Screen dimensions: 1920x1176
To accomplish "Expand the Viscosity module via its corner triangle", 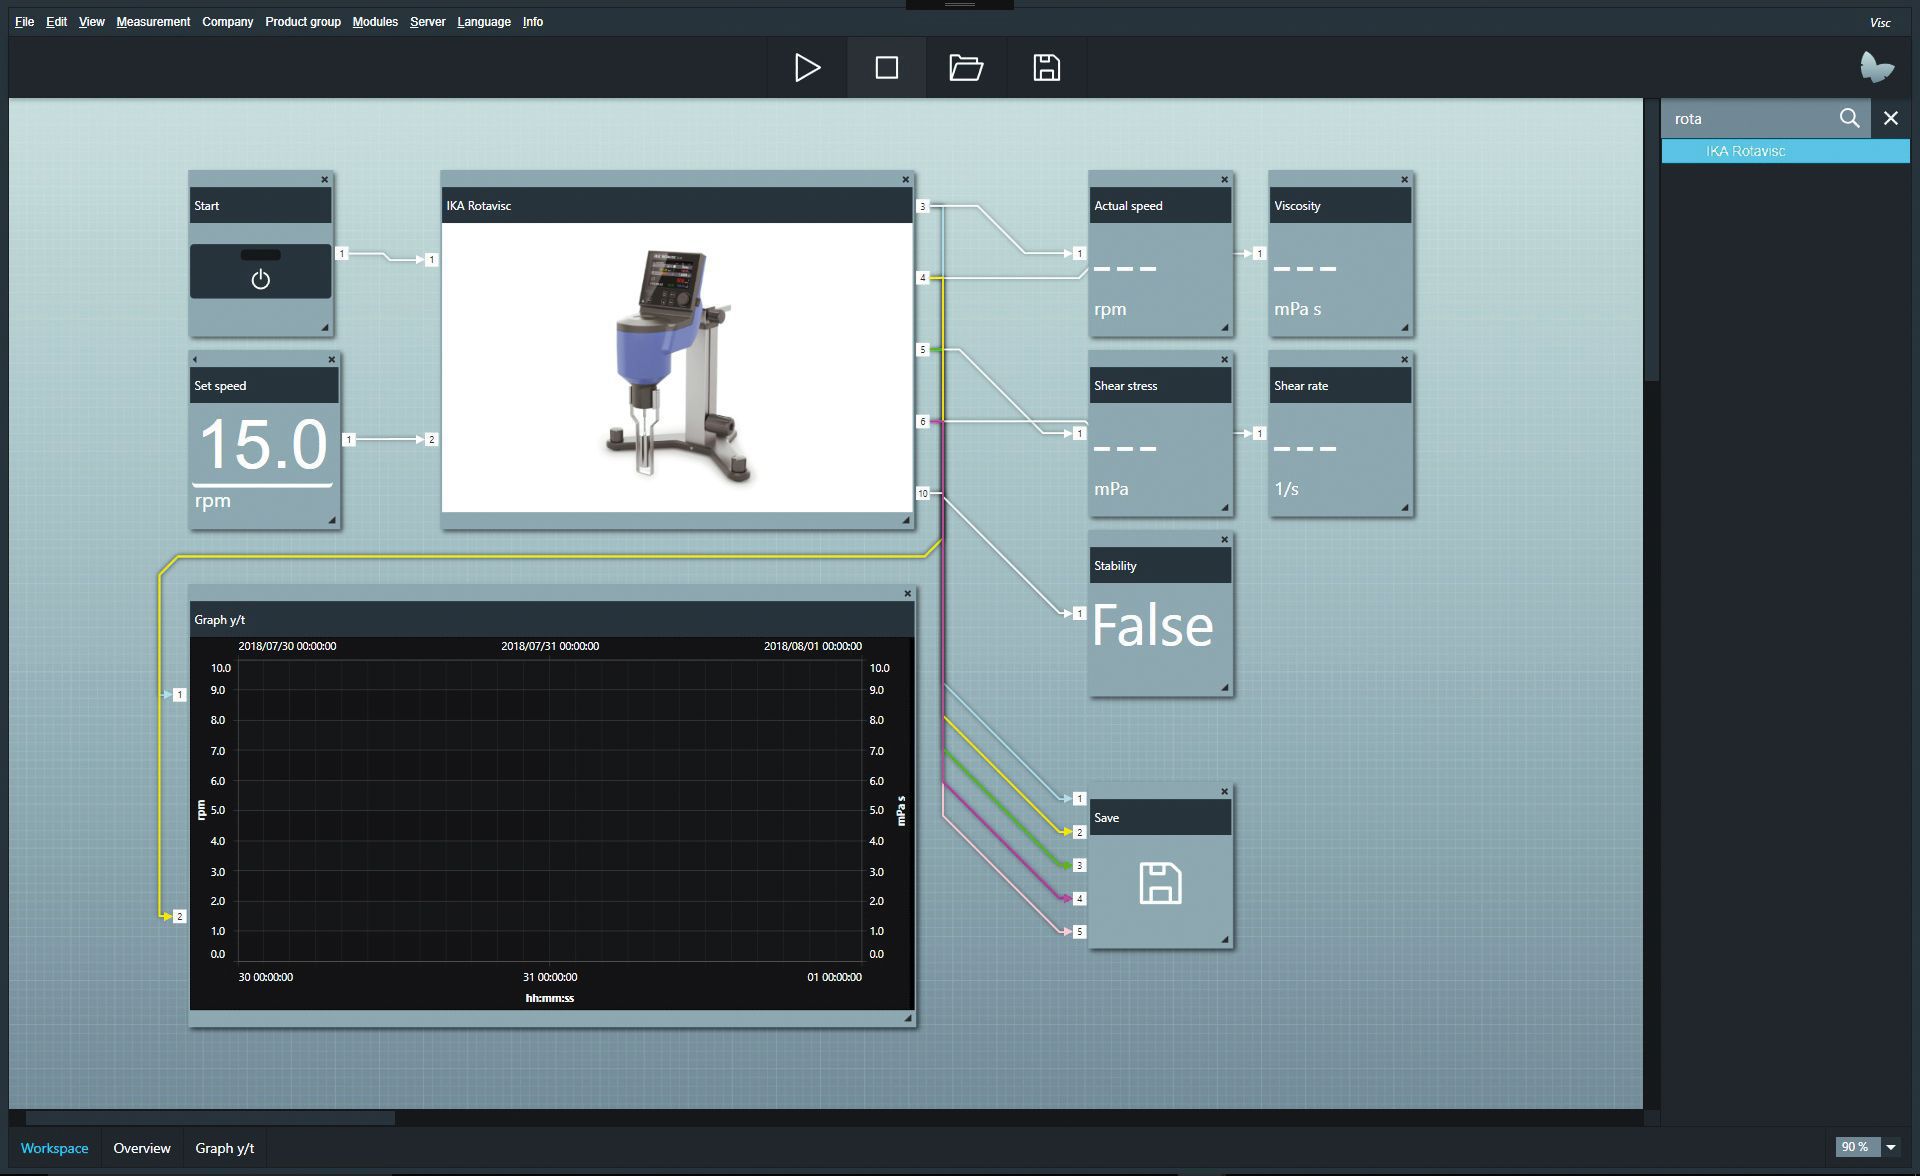I will [x=1404, y=328].
